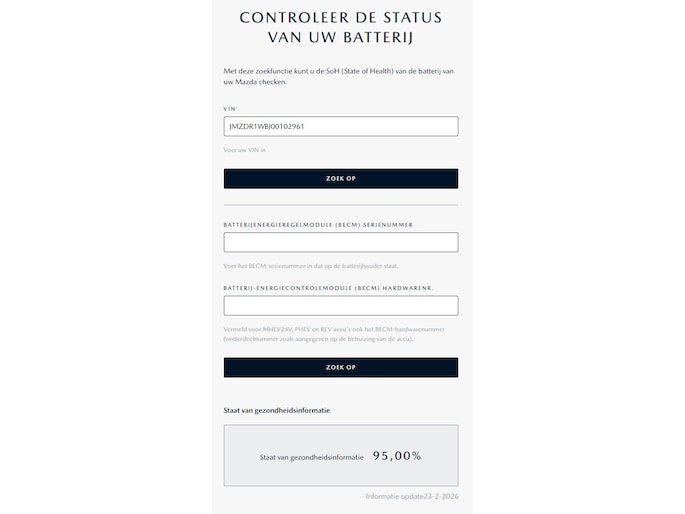
Task: Click 'Staat van gezondheidsinformatie' heading above the result box
Action: pyautogui.click(x=277, y=410)
